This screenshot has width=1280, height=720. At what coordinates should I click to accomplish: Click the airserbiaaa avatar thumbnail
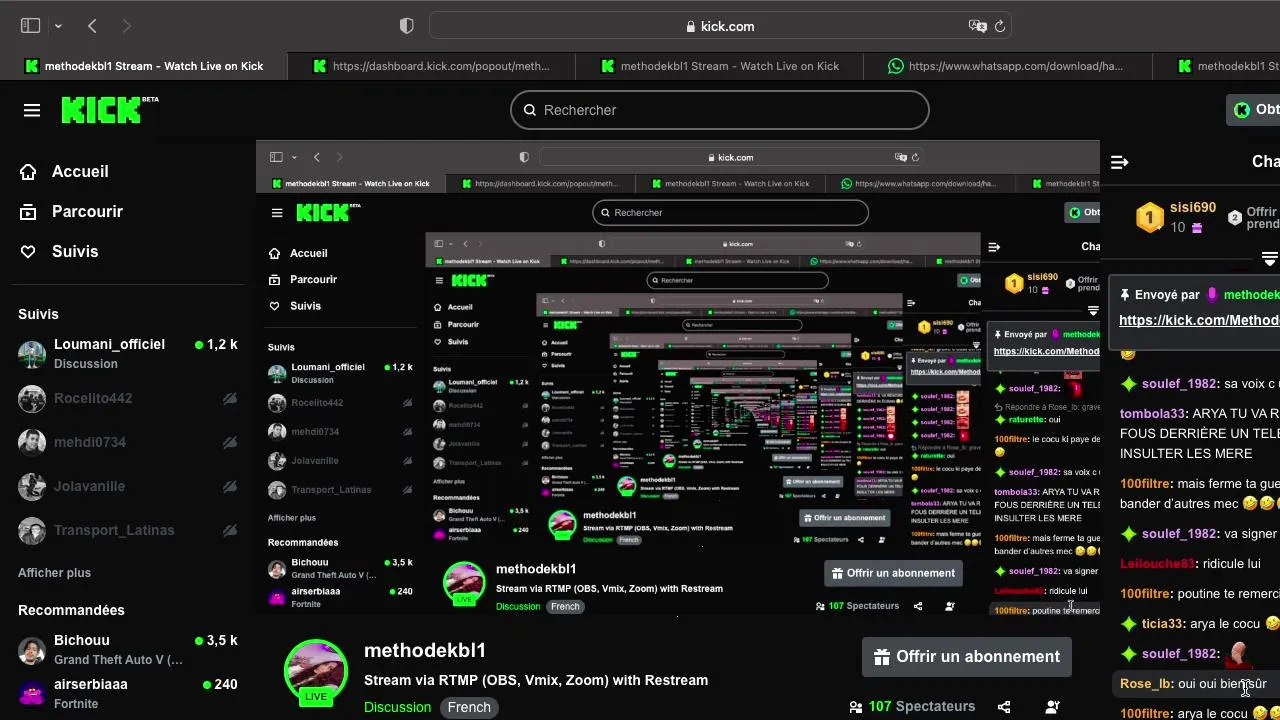(x=32, y=694)
